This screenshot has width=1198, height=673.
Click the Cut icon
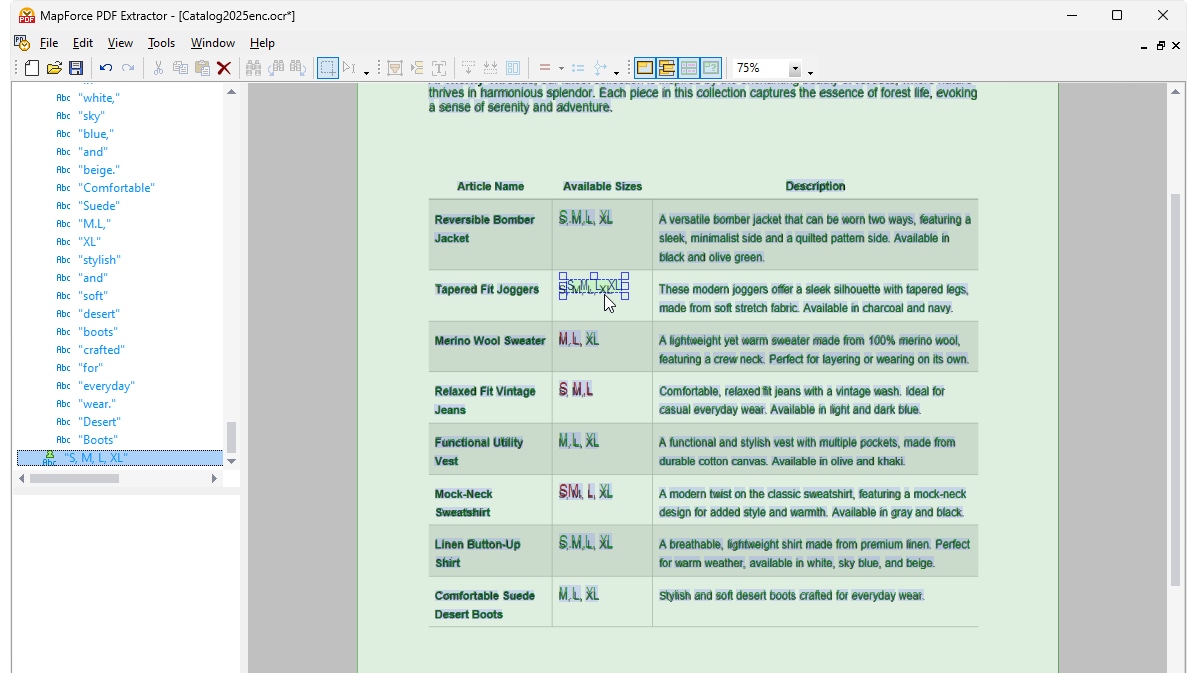coord(157,68)
